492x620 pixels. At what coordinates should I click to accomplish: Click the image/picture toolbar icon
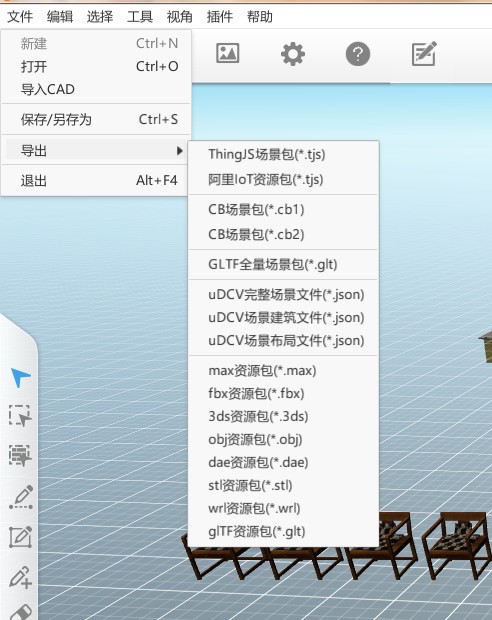tap(227, 53)
